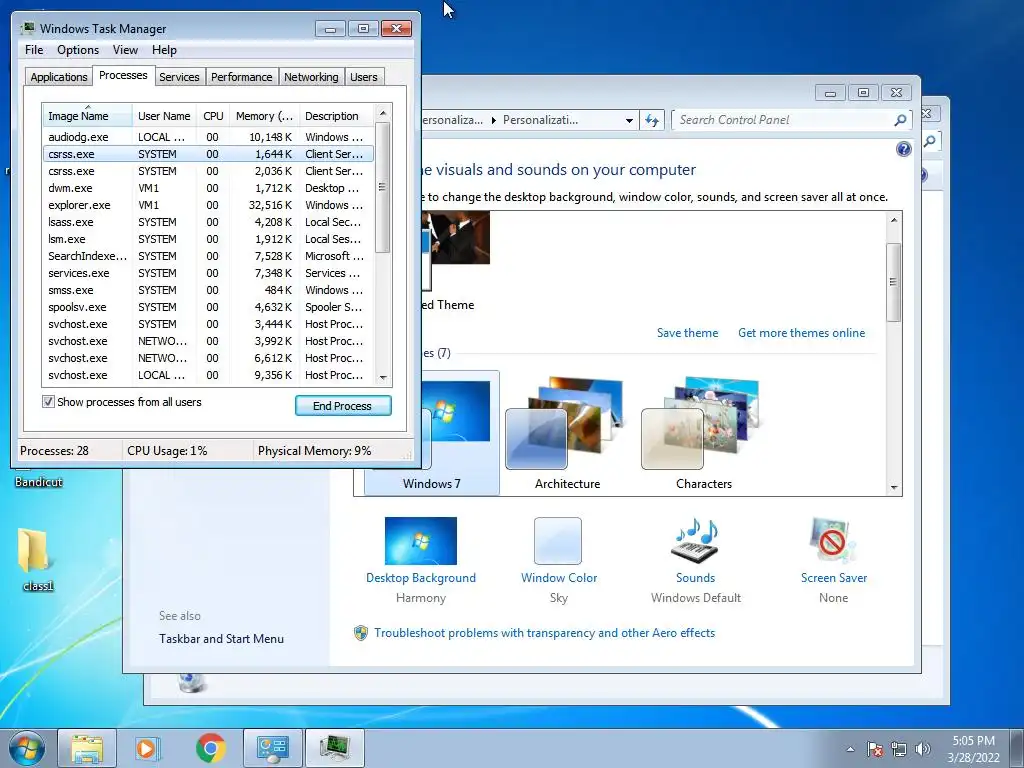The height and width of the screenshot is (768, 1024).
Task: Open the taskbar clock and date
Action: tap(973, 749)
